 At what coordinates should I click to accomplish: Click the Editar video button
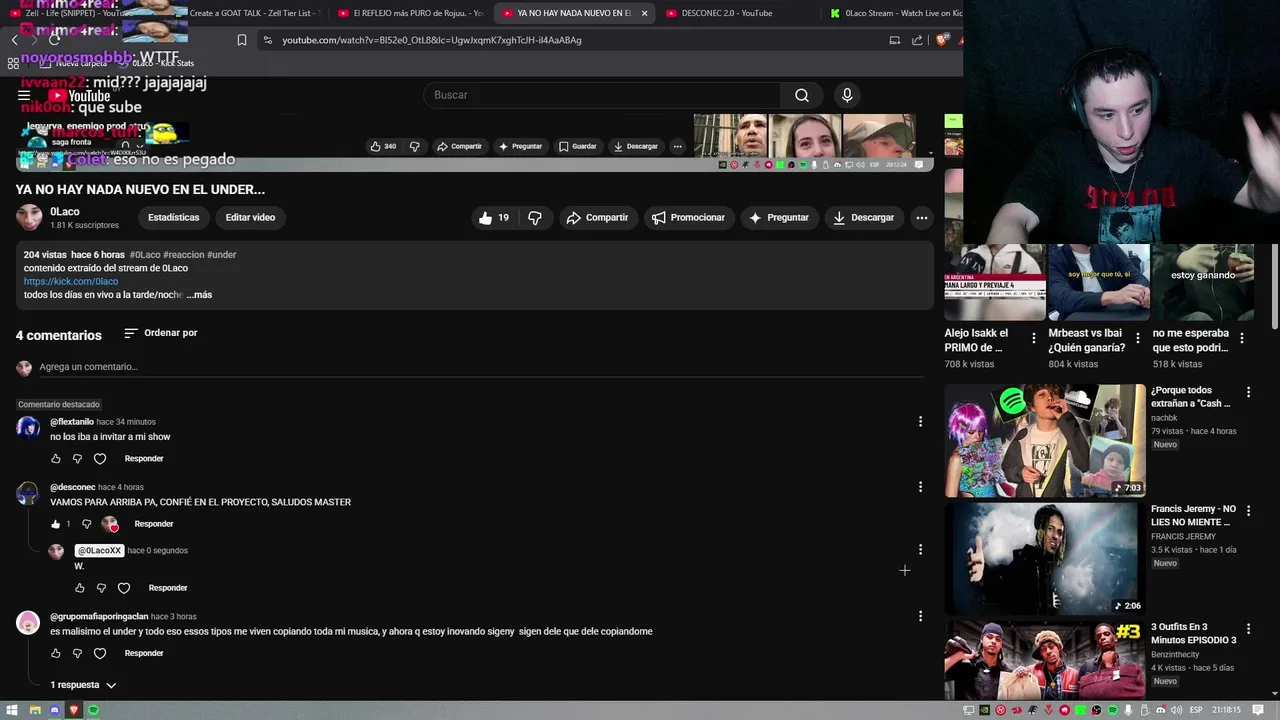coord(250,217)
